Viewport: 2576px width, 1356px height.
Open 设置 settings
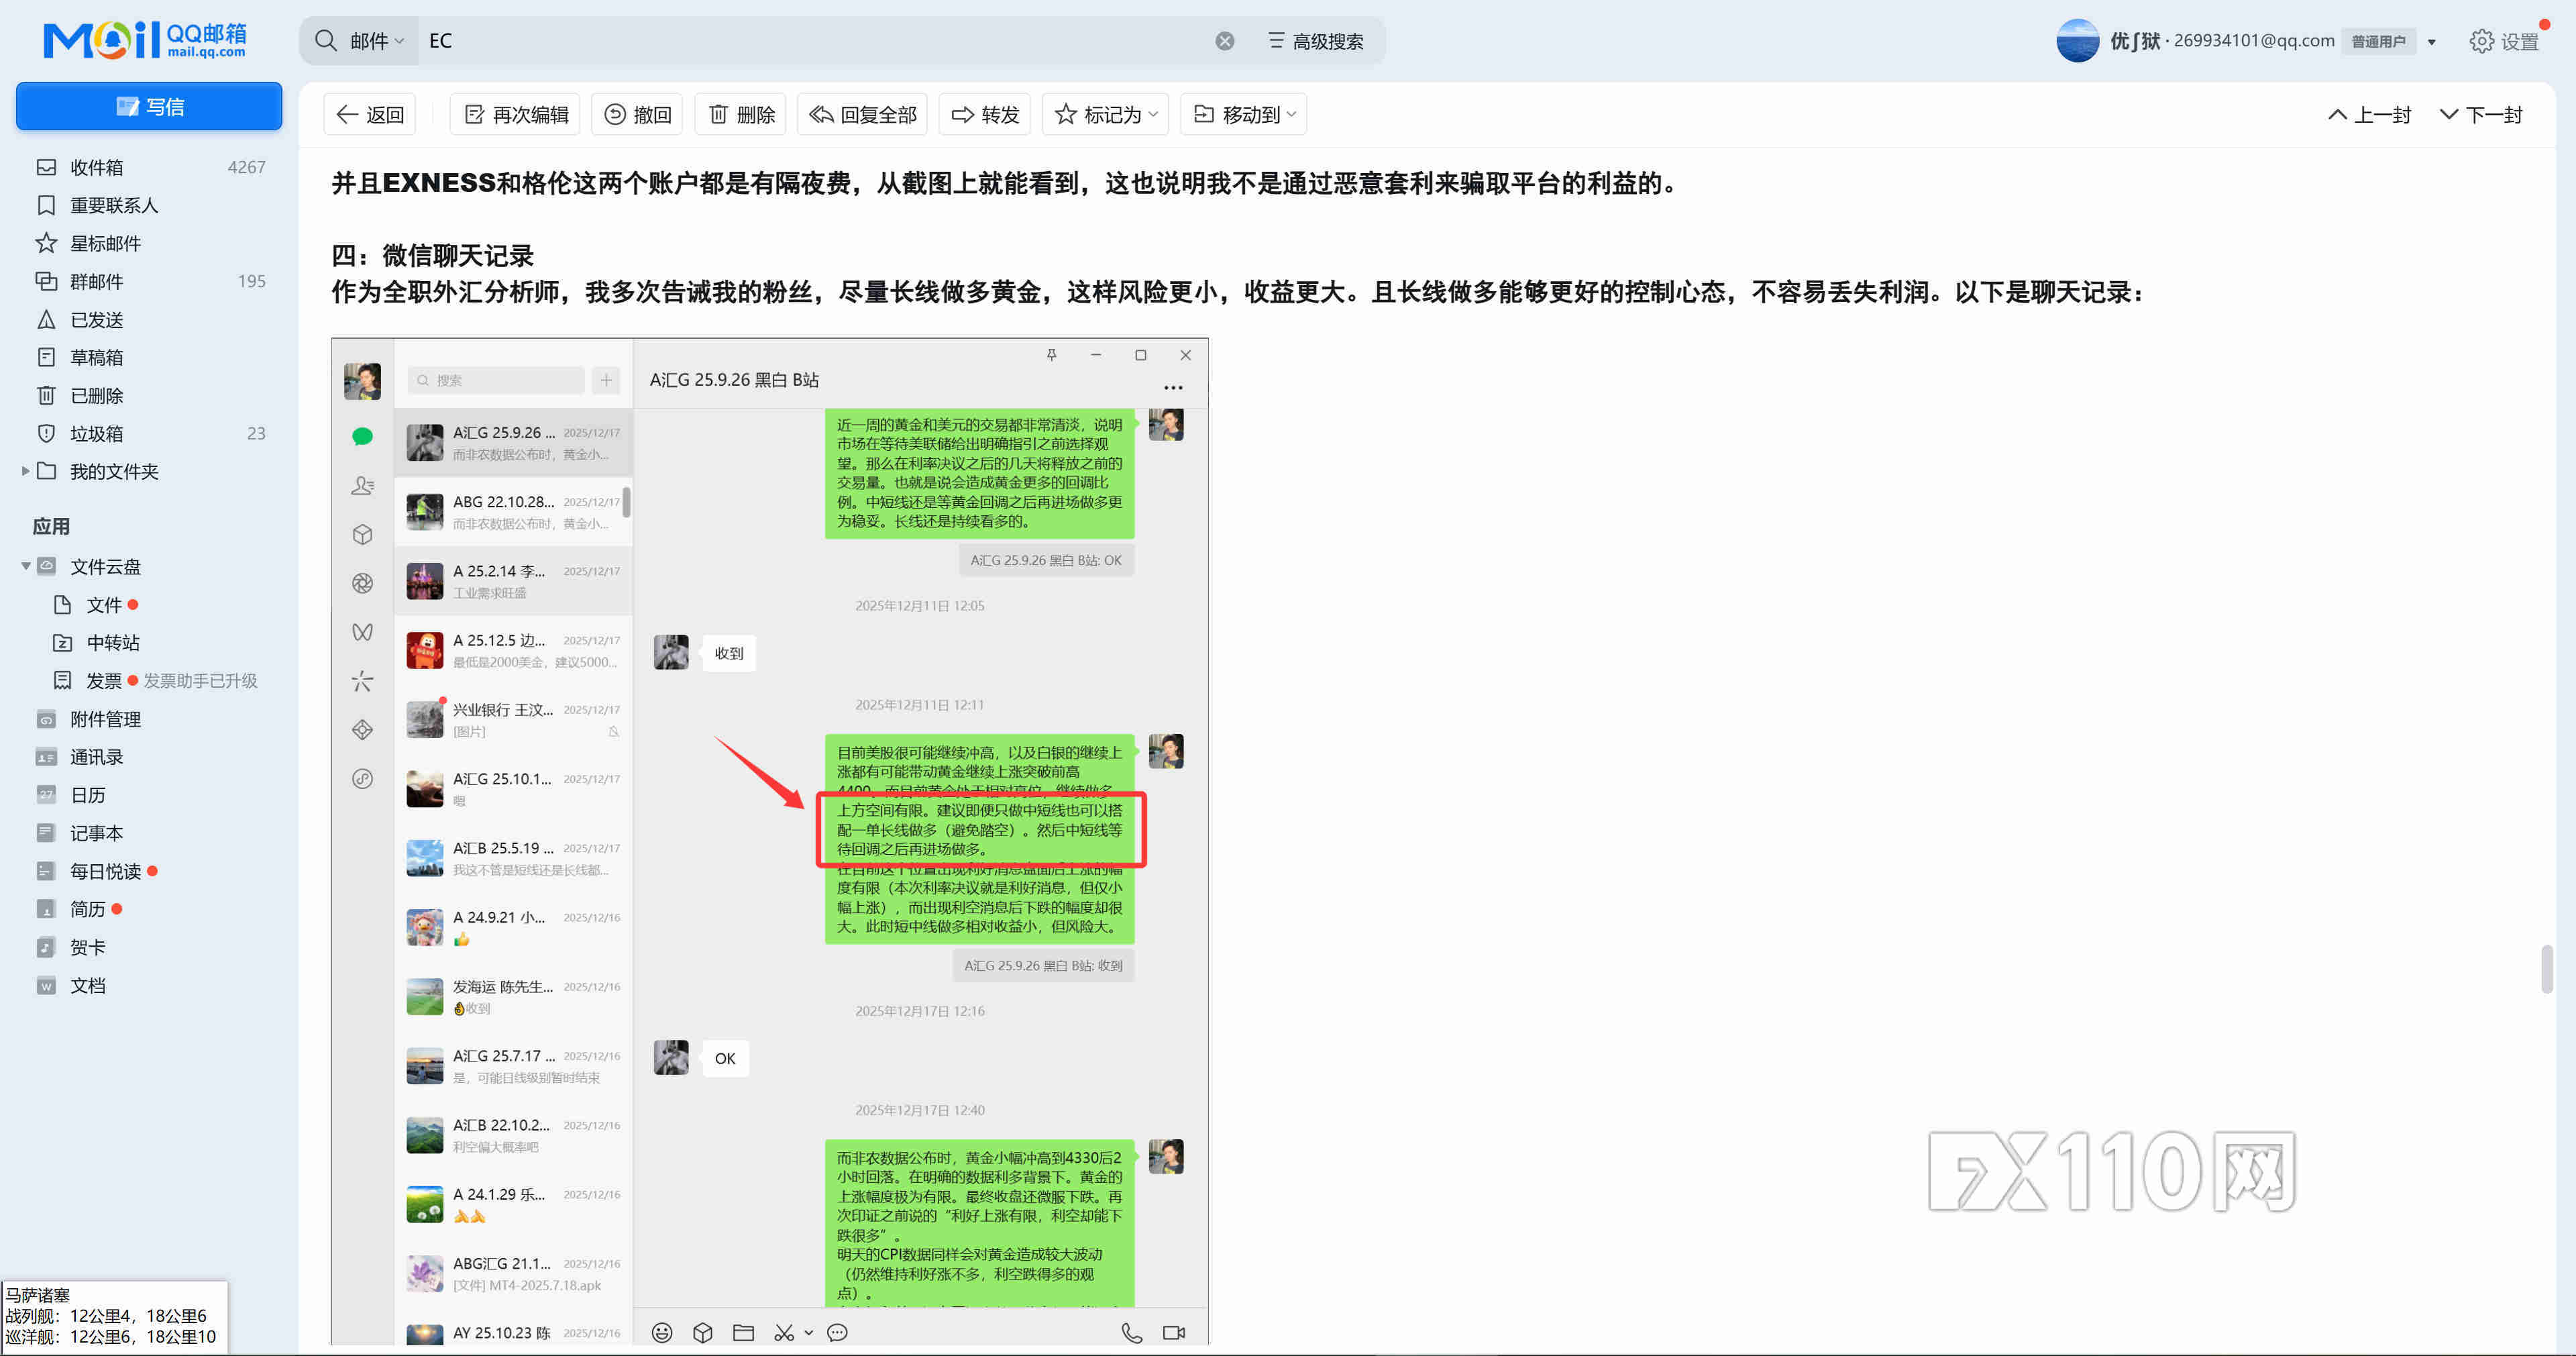click(2504, 41)
